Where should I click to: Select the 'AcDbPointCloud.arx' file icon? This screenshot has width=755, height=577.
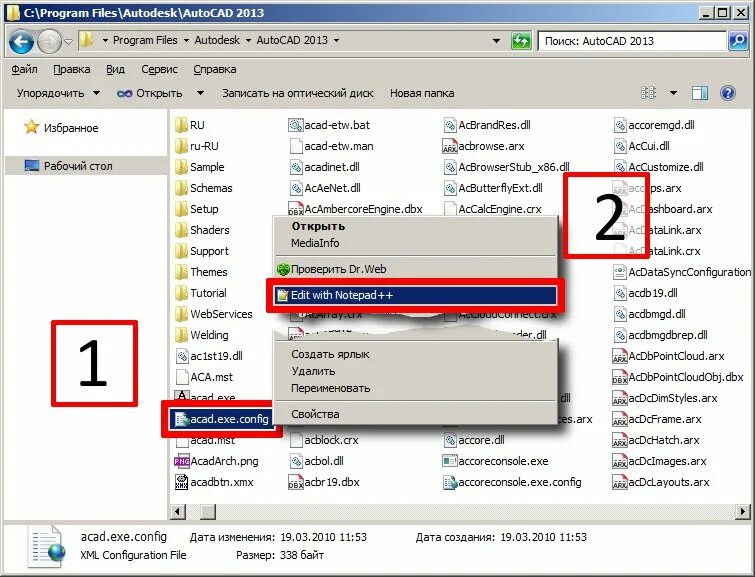coord(619,356)
